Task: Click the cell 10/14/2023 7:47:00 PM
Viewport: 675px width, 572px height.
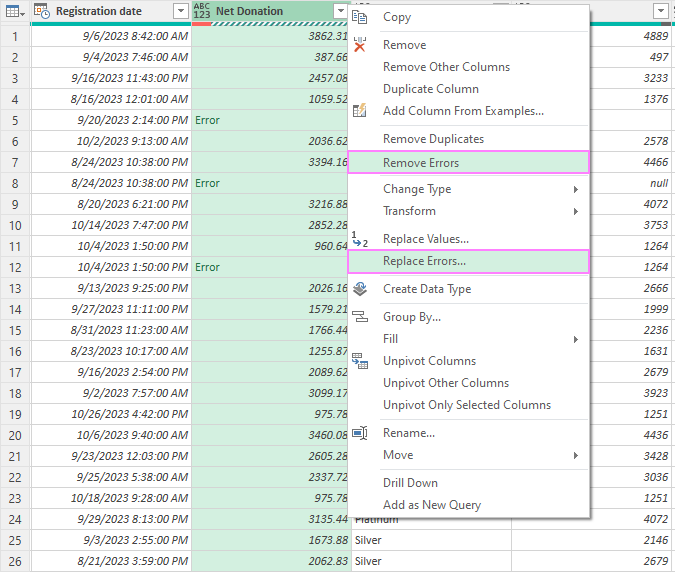Action: (111, 225)
